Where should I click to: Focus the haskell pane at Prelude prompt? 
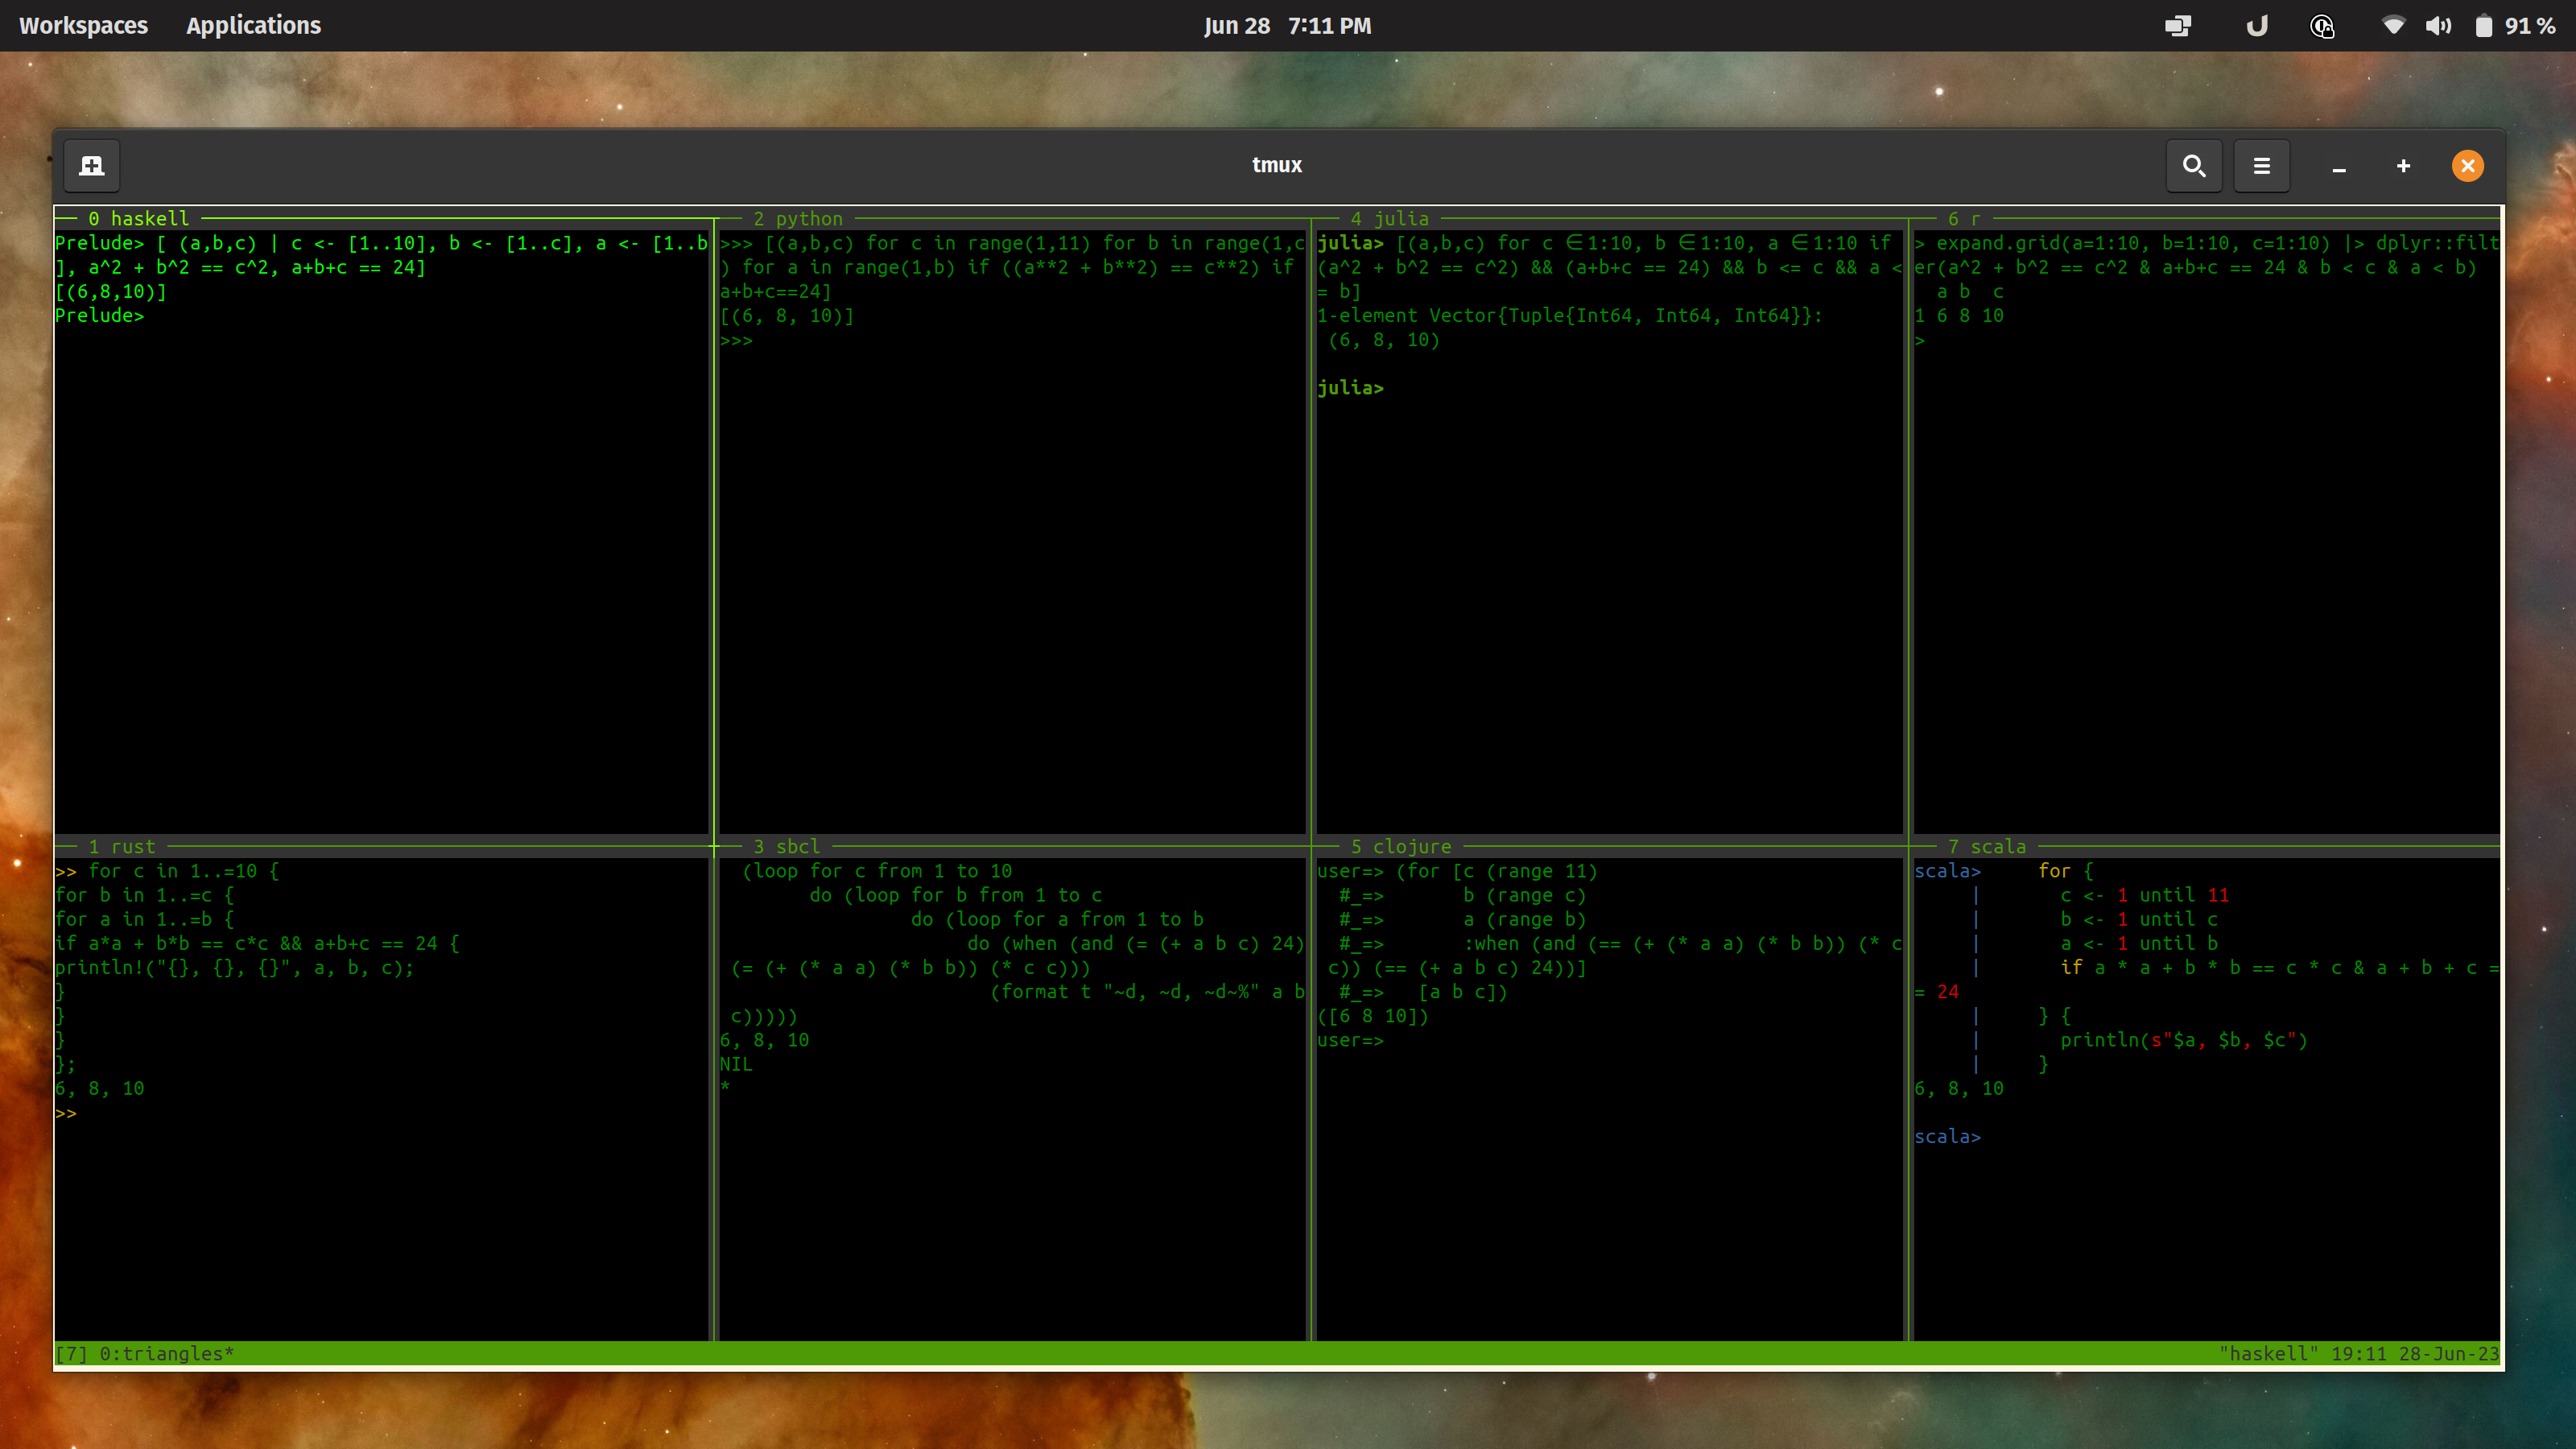tap(100, 316)
